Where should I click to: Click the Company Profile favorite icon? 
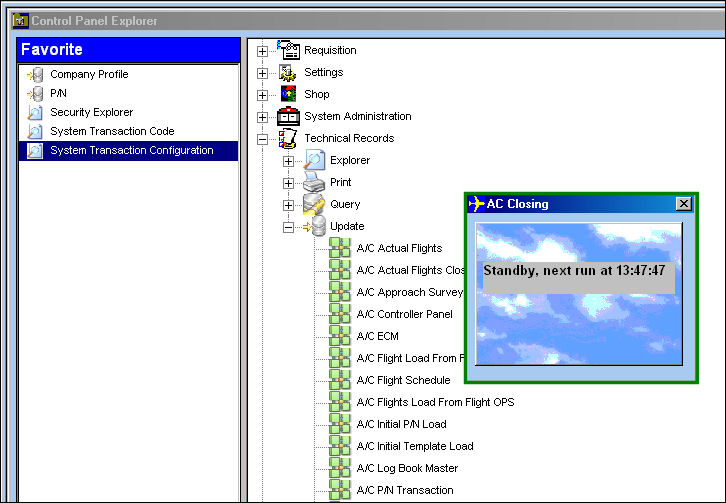point(35,75)
